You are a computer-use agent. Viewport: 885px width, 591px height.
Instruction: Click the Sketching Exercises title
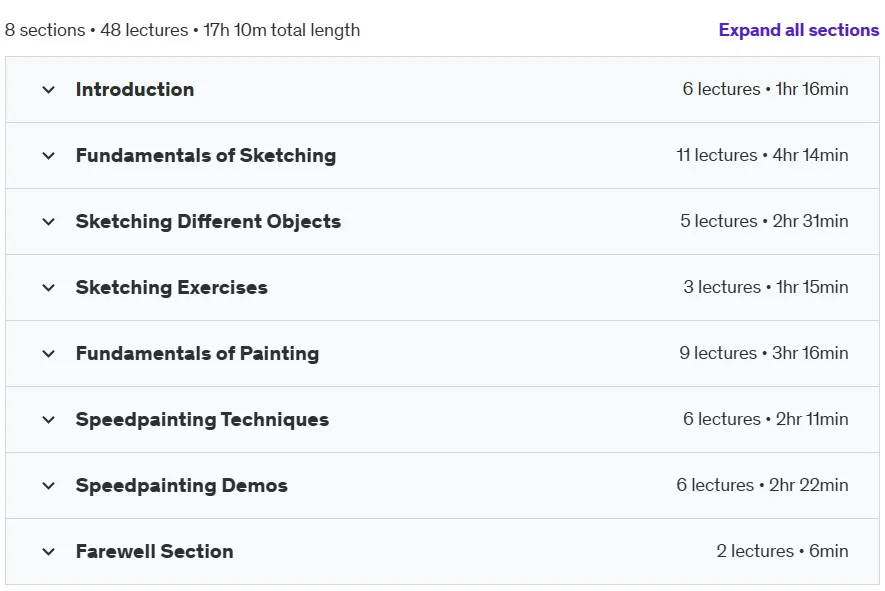tap(172, 287)
